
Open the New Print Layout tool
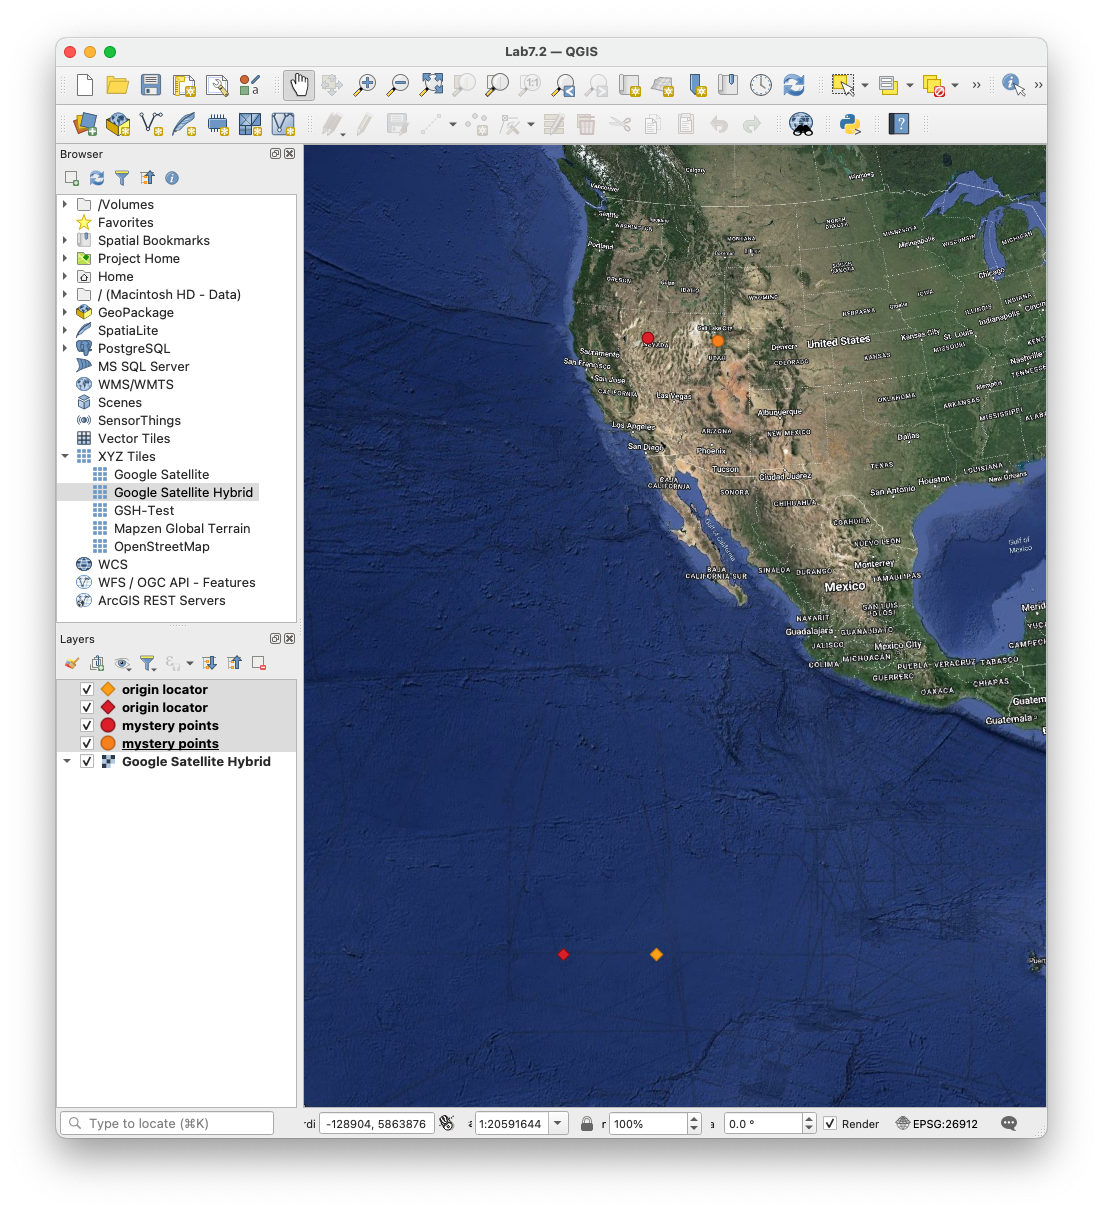click(184, 85)
